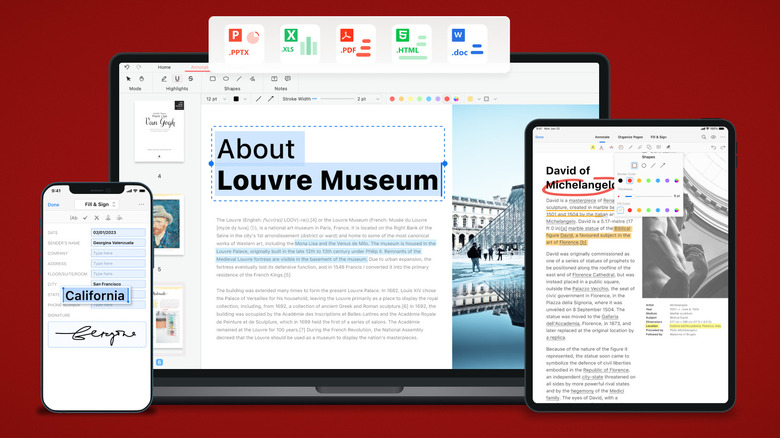
Task: Open Organize Pages tab on tablet
Action: click(x=630, y=137)
